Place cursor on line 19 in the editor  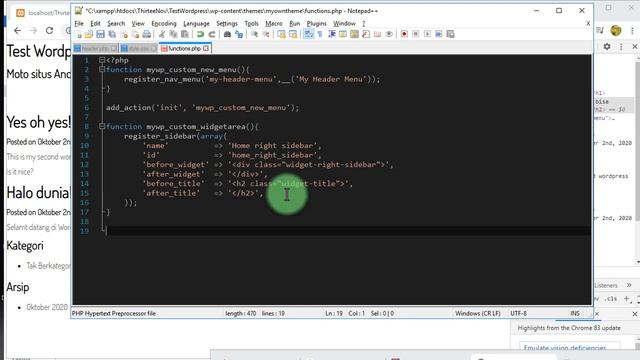tap(347, 231)
